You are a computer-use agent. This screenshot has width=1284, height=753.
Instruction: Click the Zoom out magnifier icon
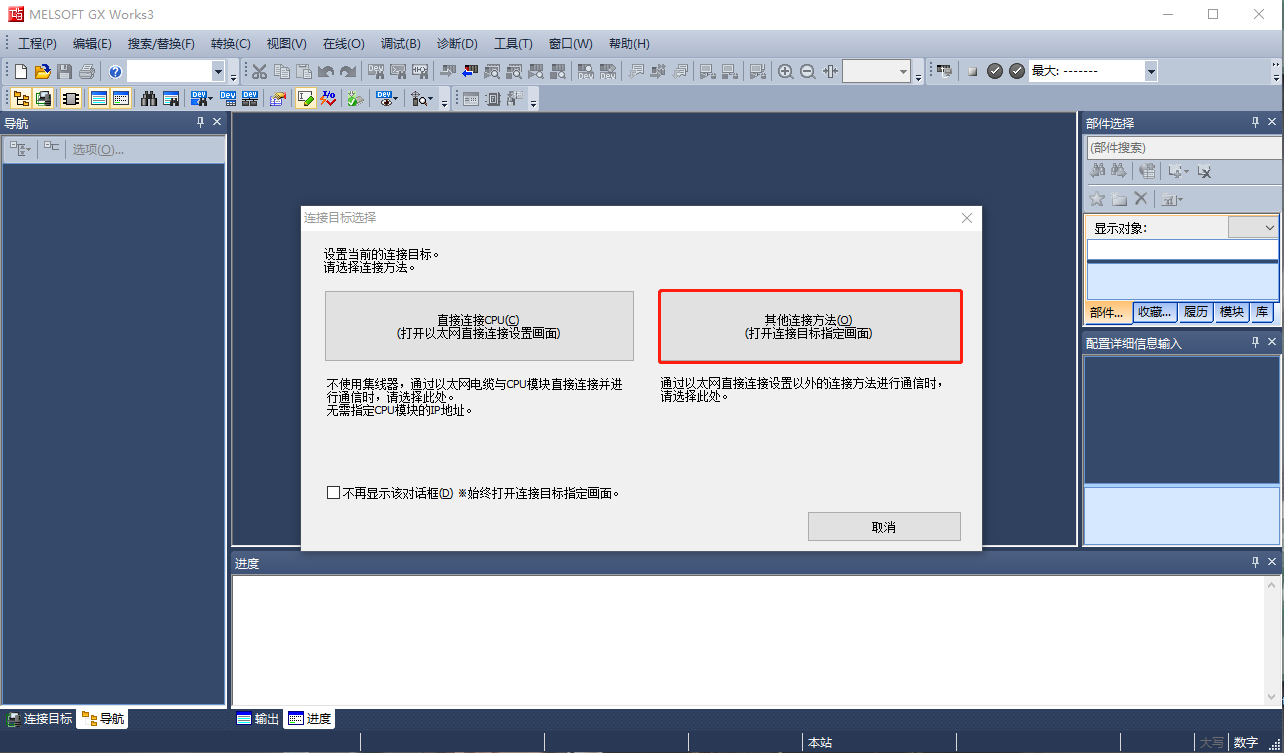(x=807, y=71)
